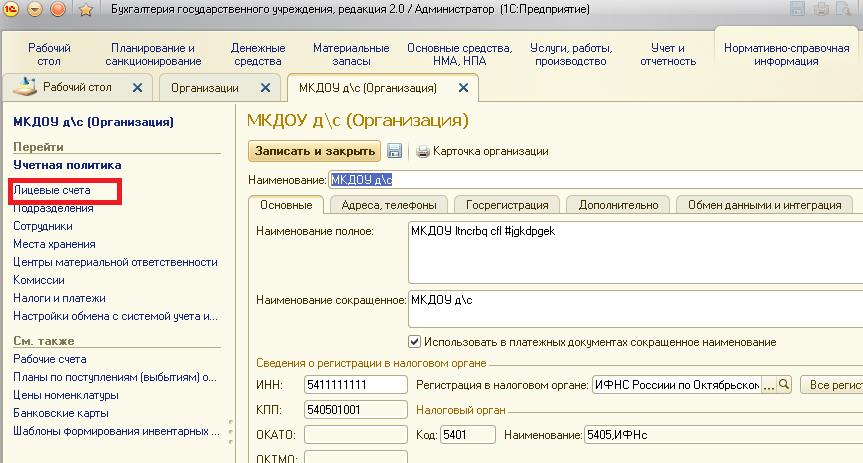Open Налоги и платежи link
863x463 pixels.
pyautogui.click(x=59, y=298)
